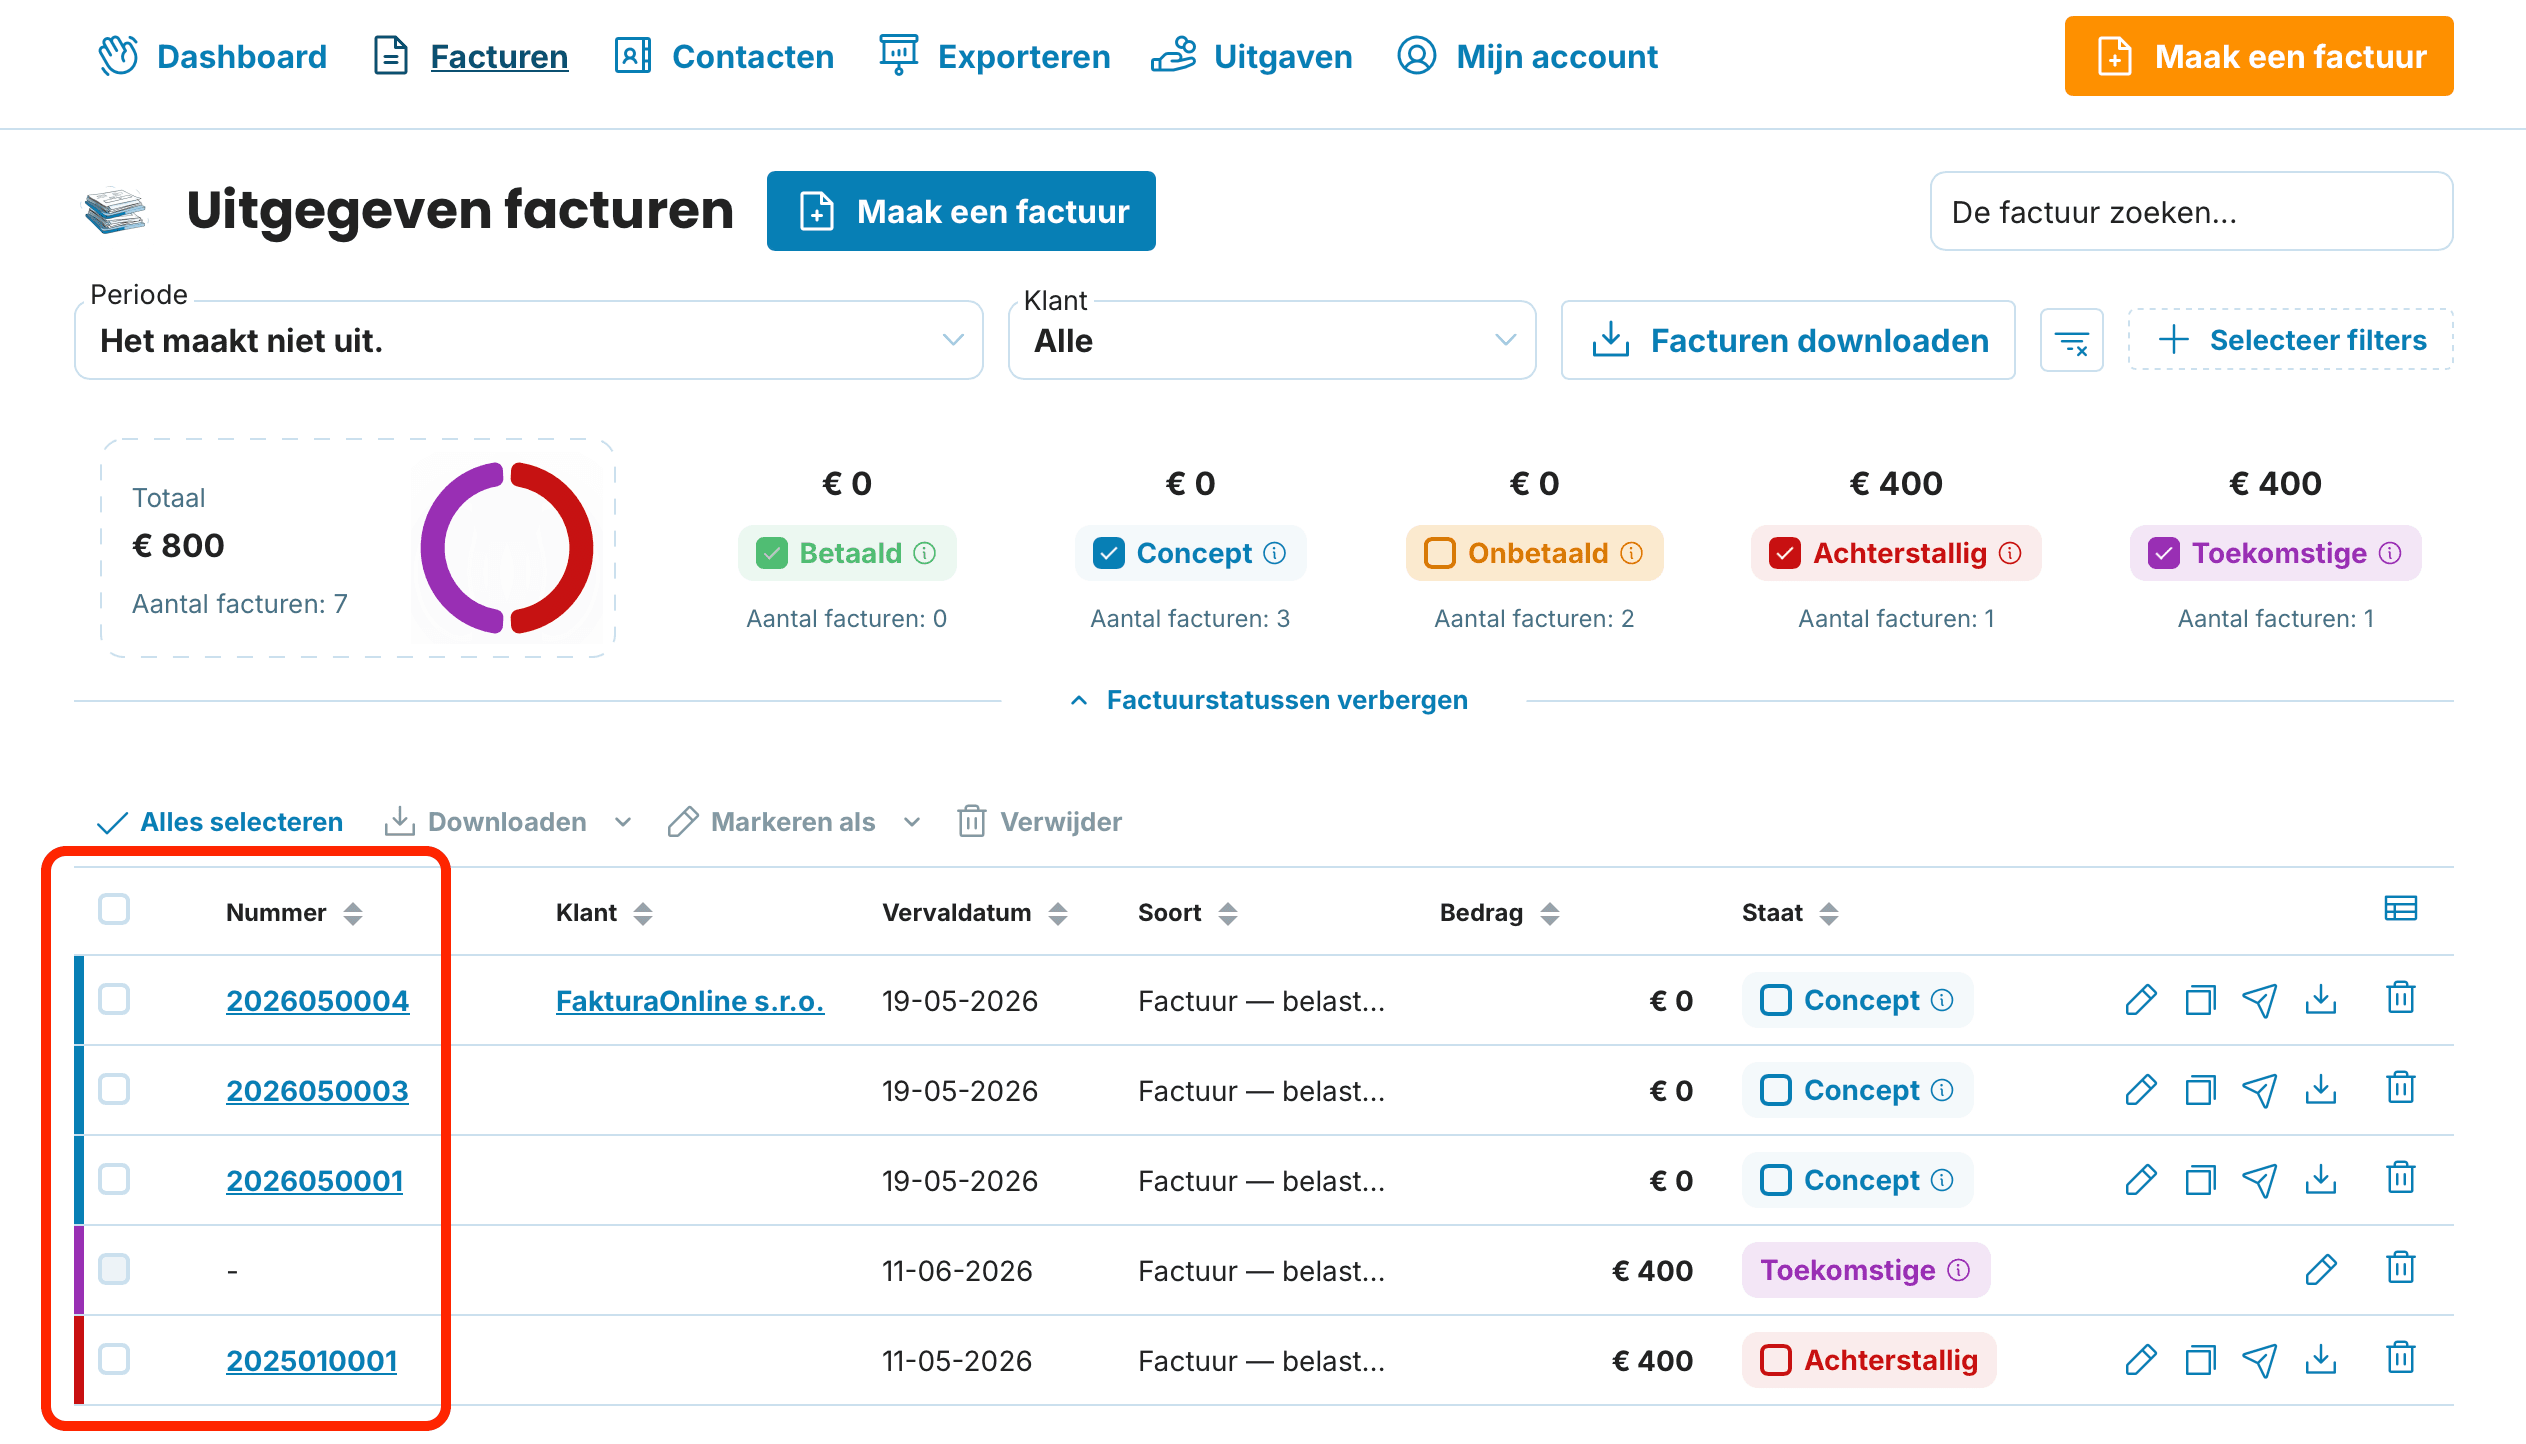
Task: Open the Exporteren section
Action: pos(995,56)
